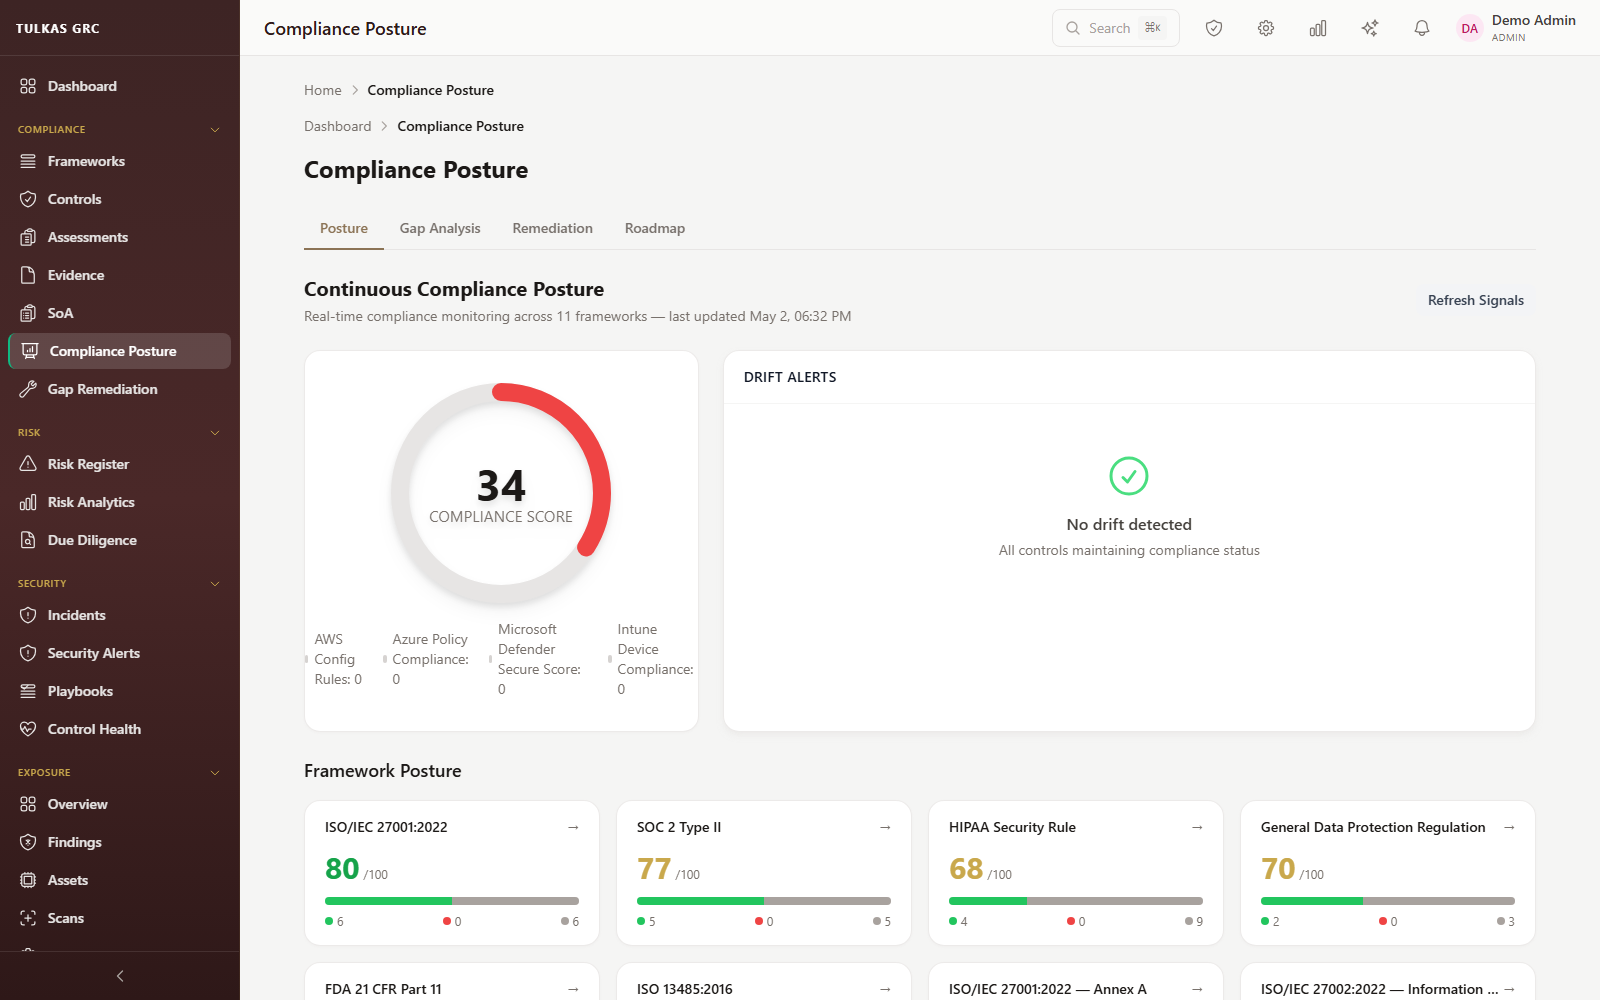Open ISO/IEC 27002:2022 — Information card
Viewport: 1600px width, 1000px height.
1388,982
